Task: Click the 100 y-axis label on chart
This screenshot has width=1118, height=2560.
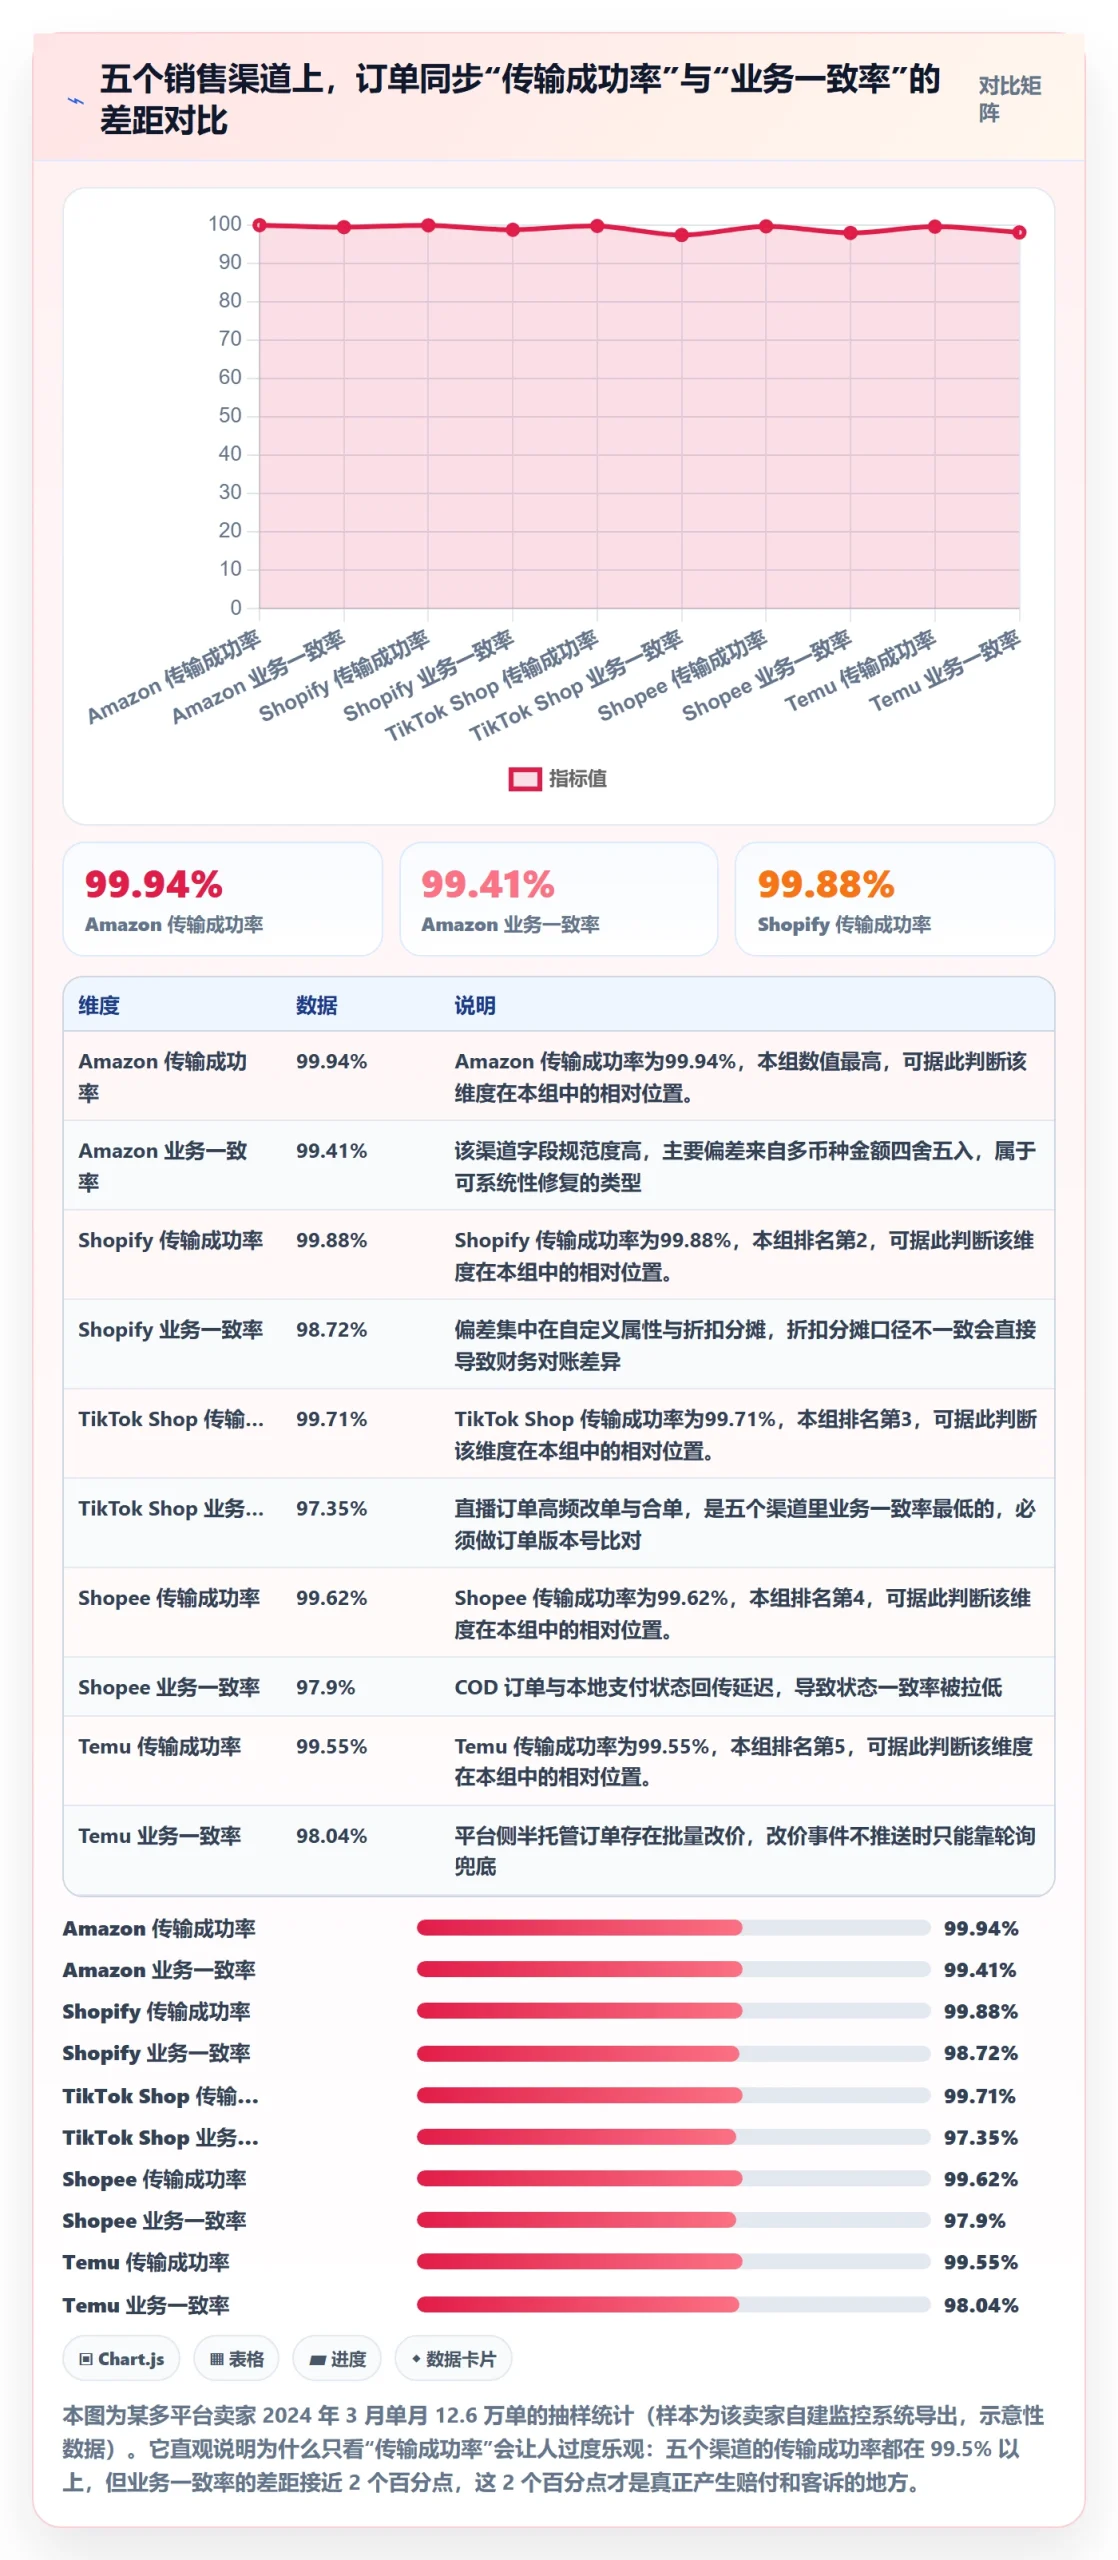Action: 225,224
